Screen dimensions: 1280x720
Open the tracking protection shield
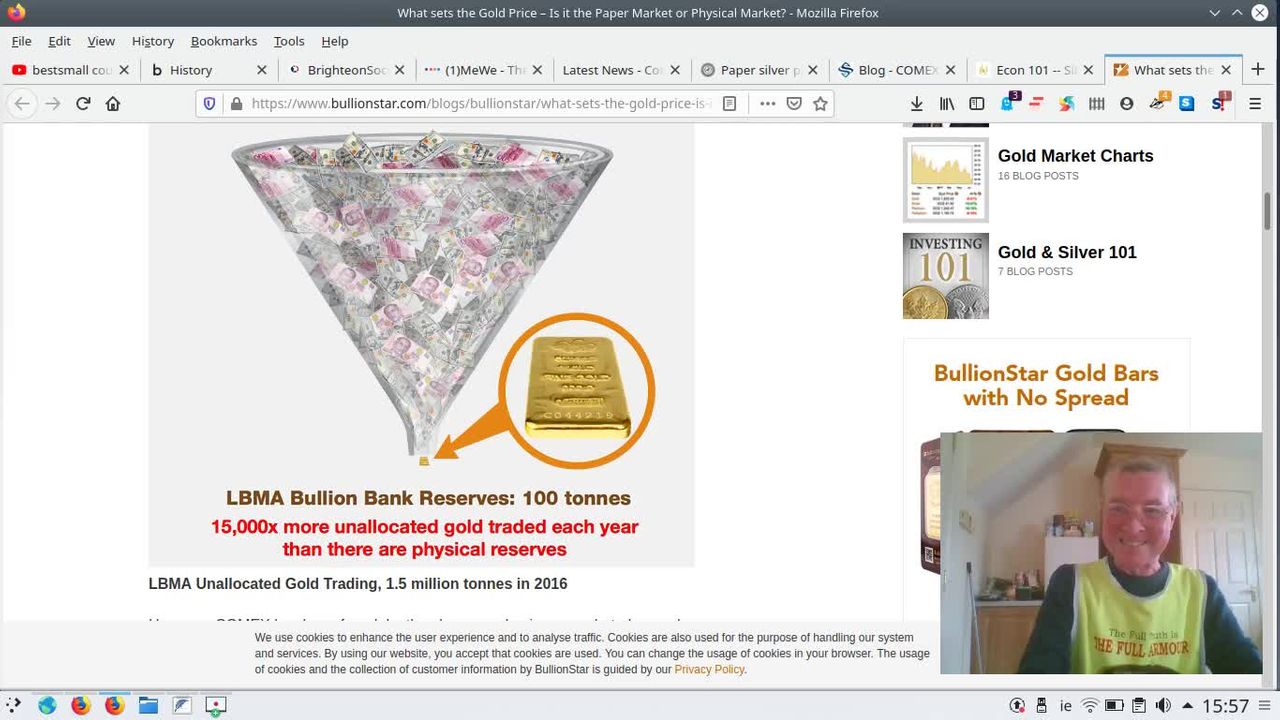[x=209, y=104]
